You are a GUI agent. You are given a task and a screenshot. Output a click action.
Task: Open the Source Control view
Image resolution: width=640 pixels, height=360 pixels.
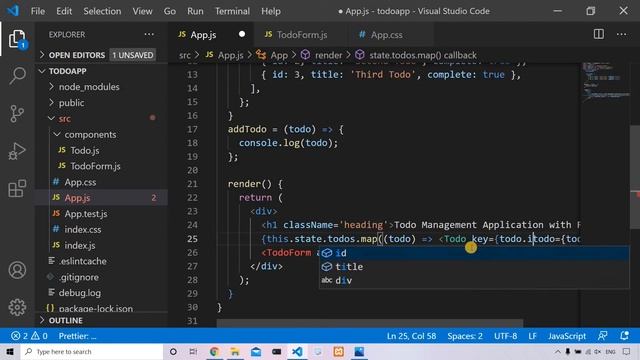(17, 113)
